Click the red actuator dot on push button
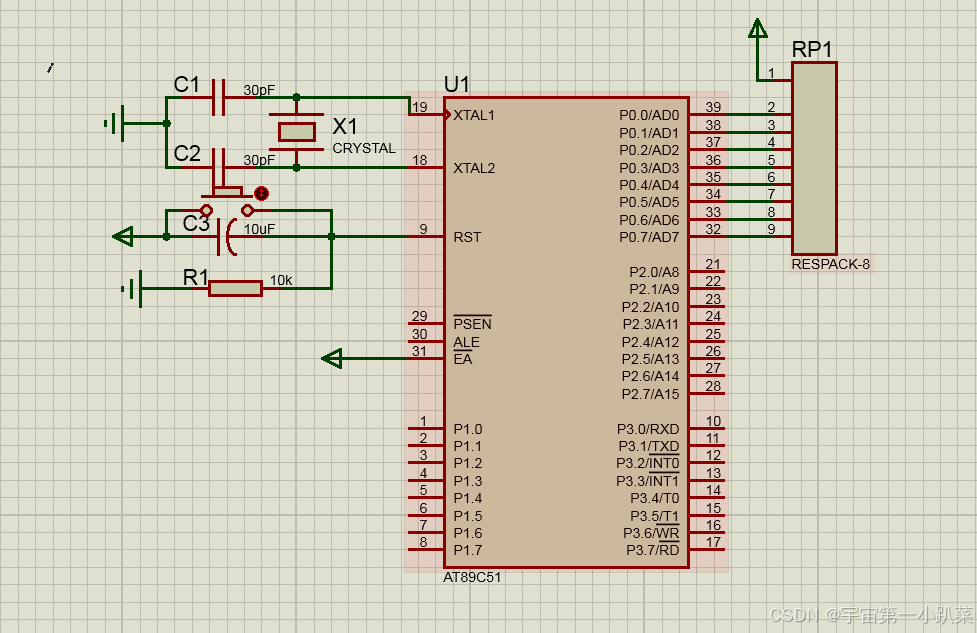Screen dimensions: 977x633 (x=261, y=194)
